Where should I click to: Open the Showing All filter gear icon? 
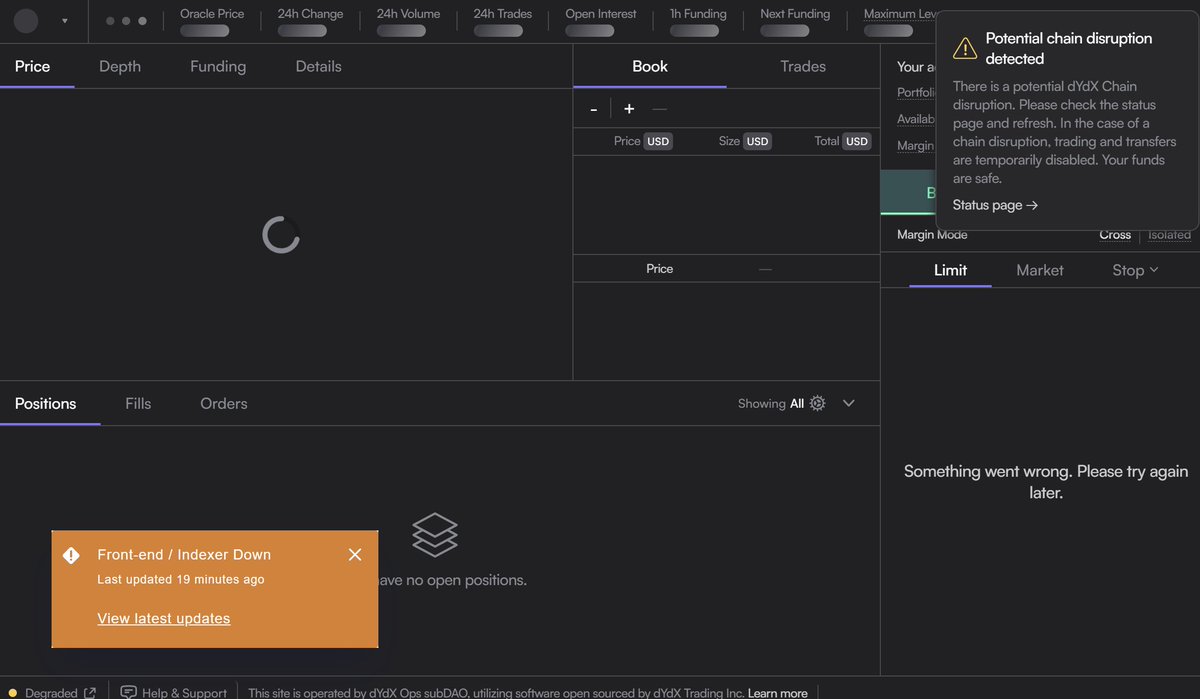817,403
